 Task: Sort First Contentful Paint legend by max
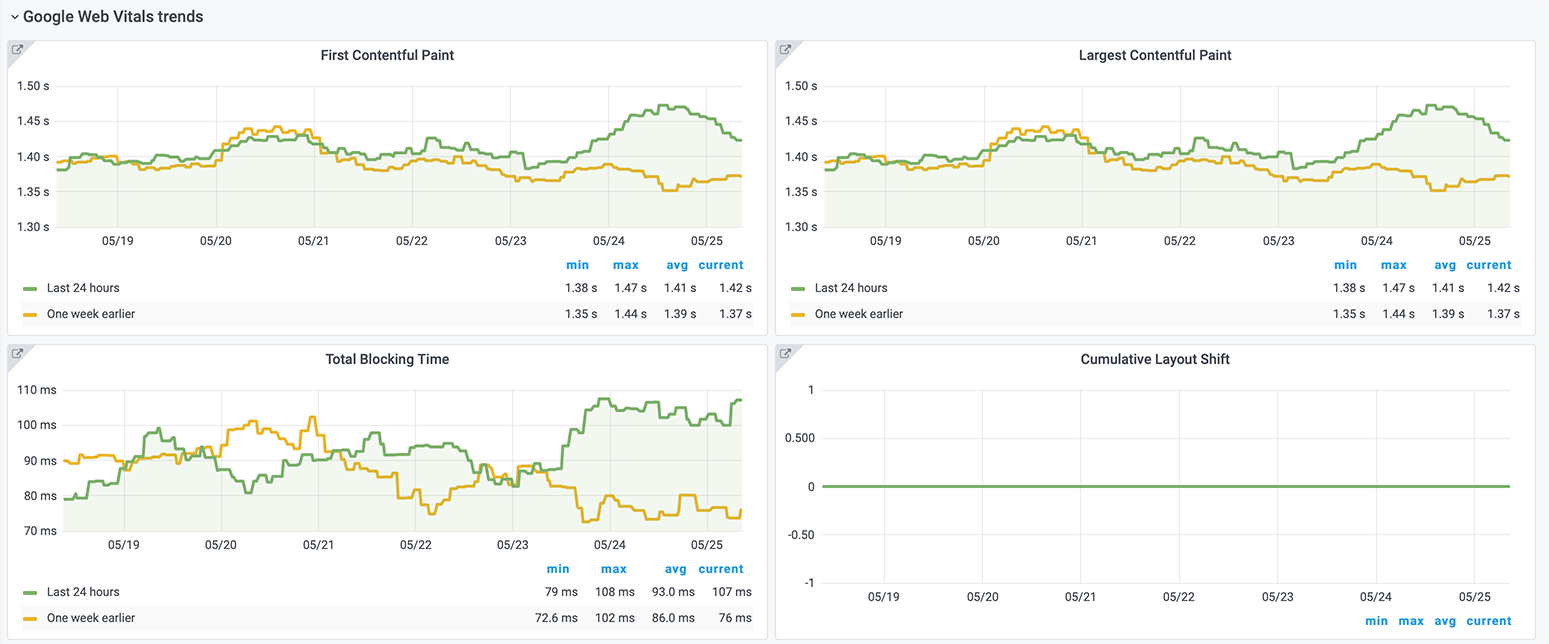[x=626, y=265]
